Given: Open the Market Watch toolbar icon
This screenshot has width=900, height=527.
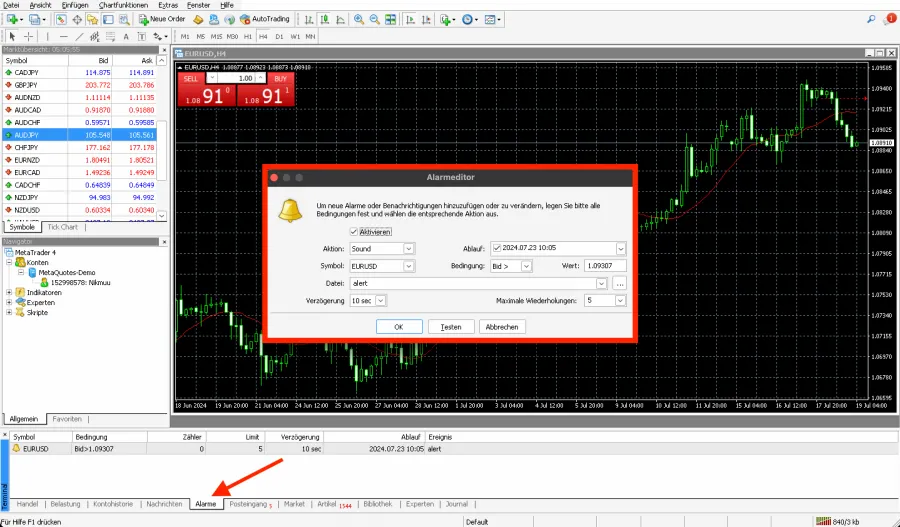Looking at the screenshot, I should coord(61,20).
